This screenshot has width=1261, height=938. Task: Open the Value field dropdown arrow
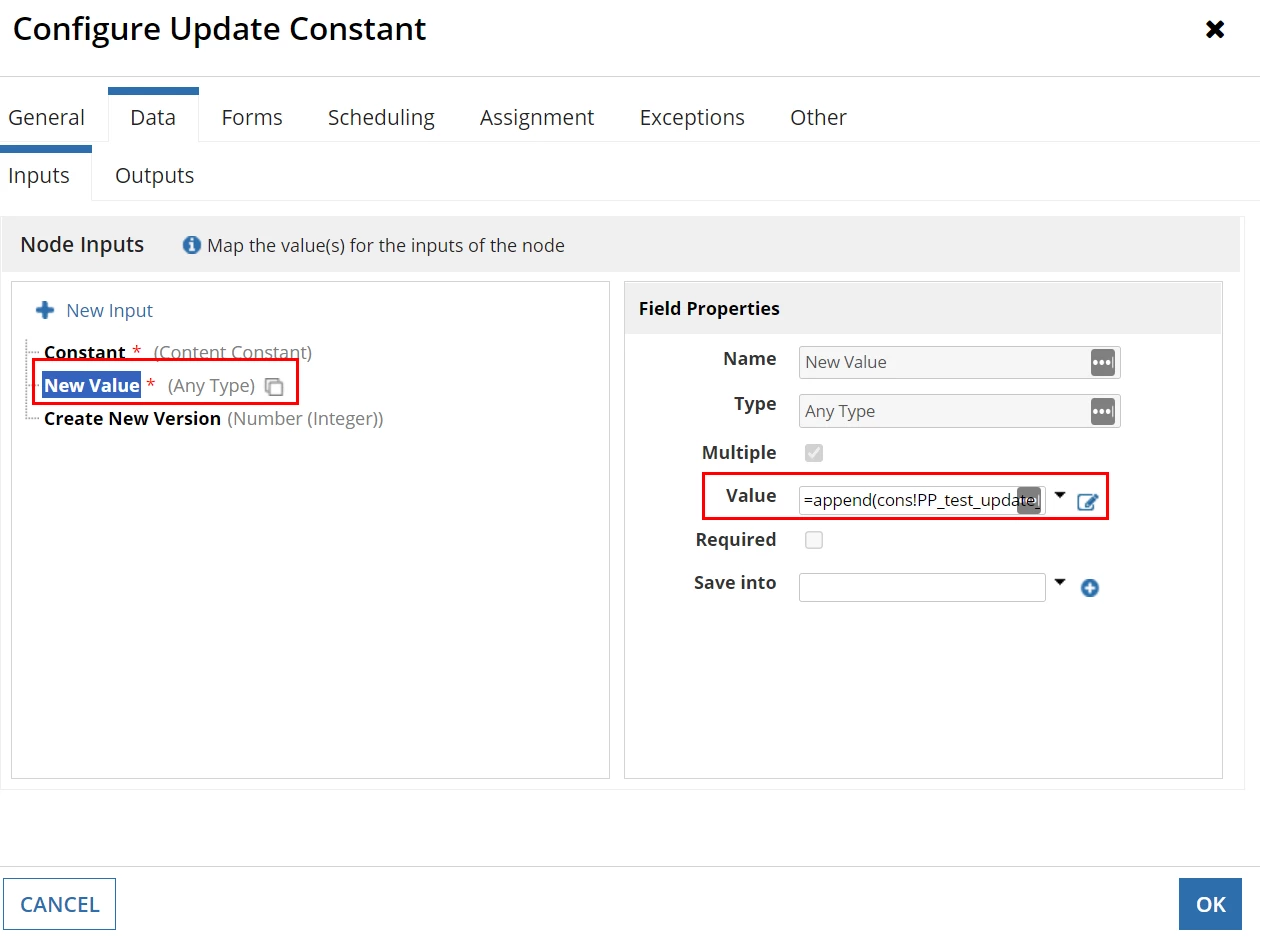click(1060, 495)
